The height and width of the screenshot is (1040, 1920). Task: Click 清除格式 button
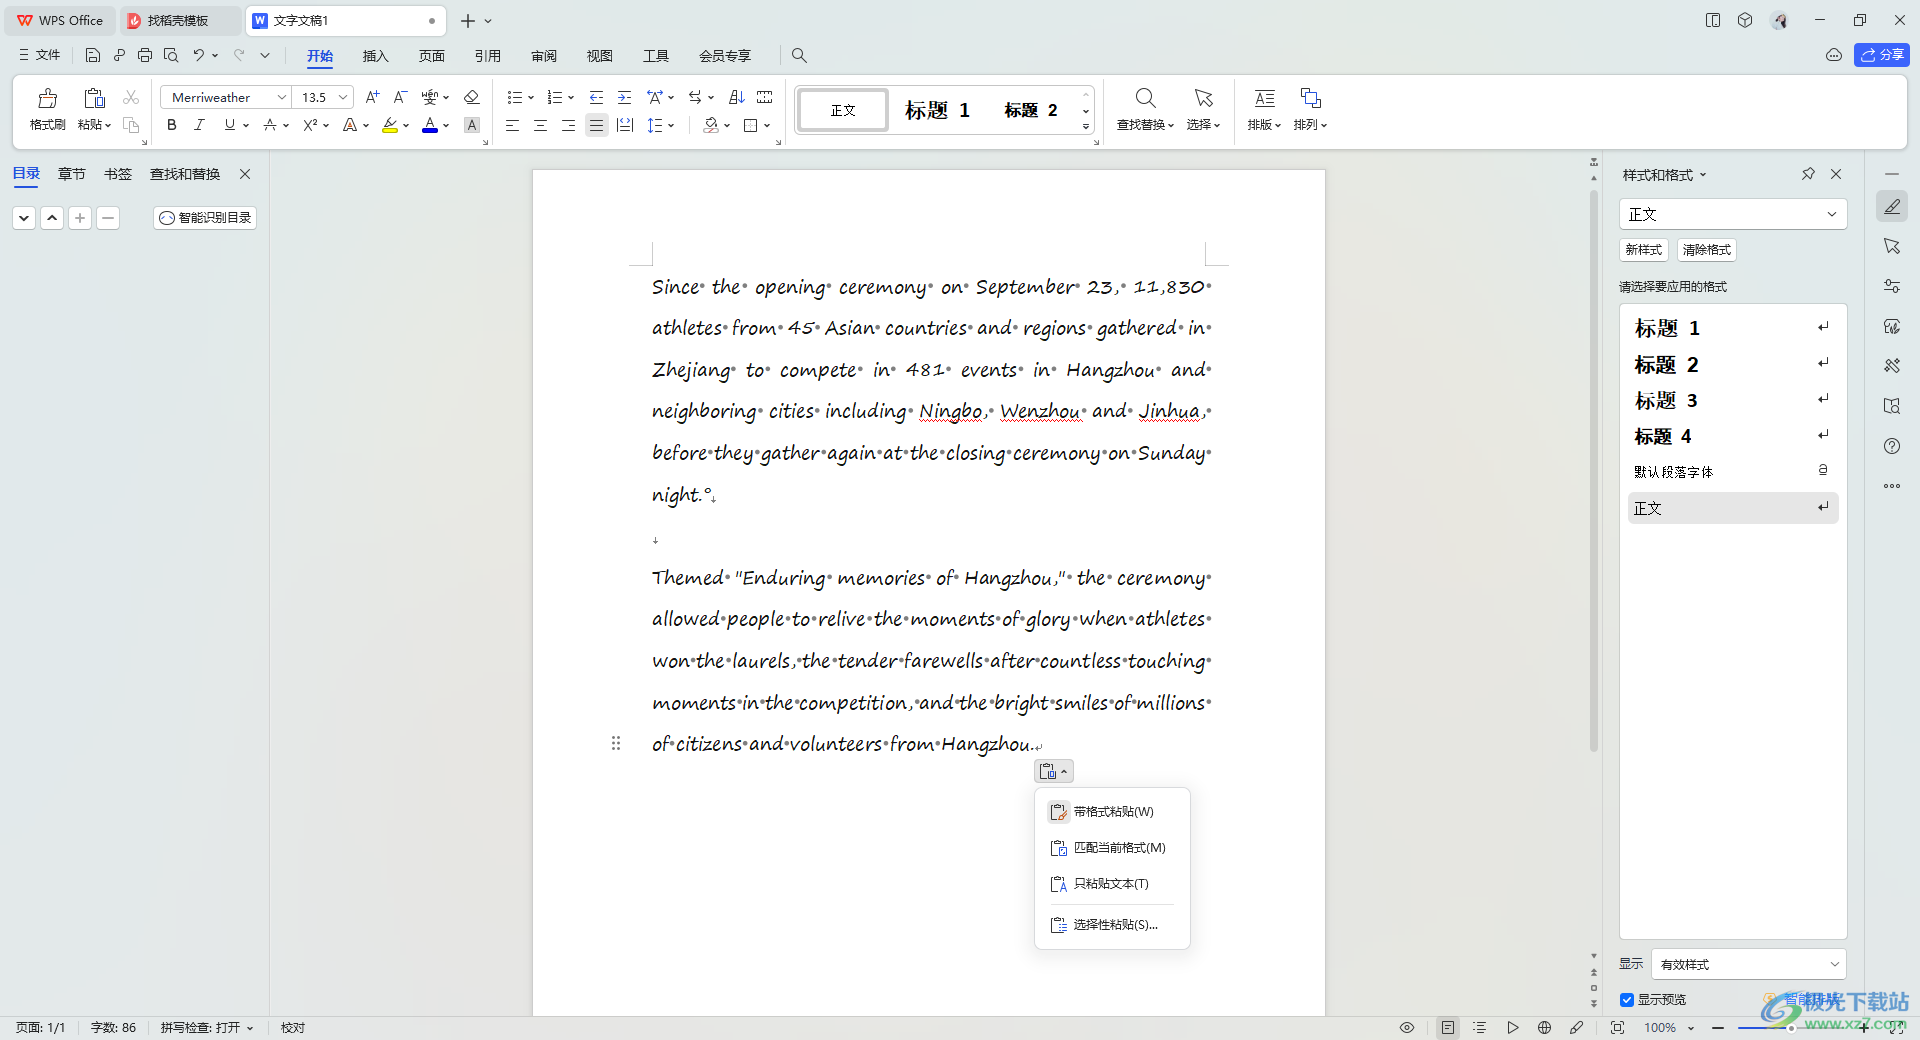coord(1706,250)
